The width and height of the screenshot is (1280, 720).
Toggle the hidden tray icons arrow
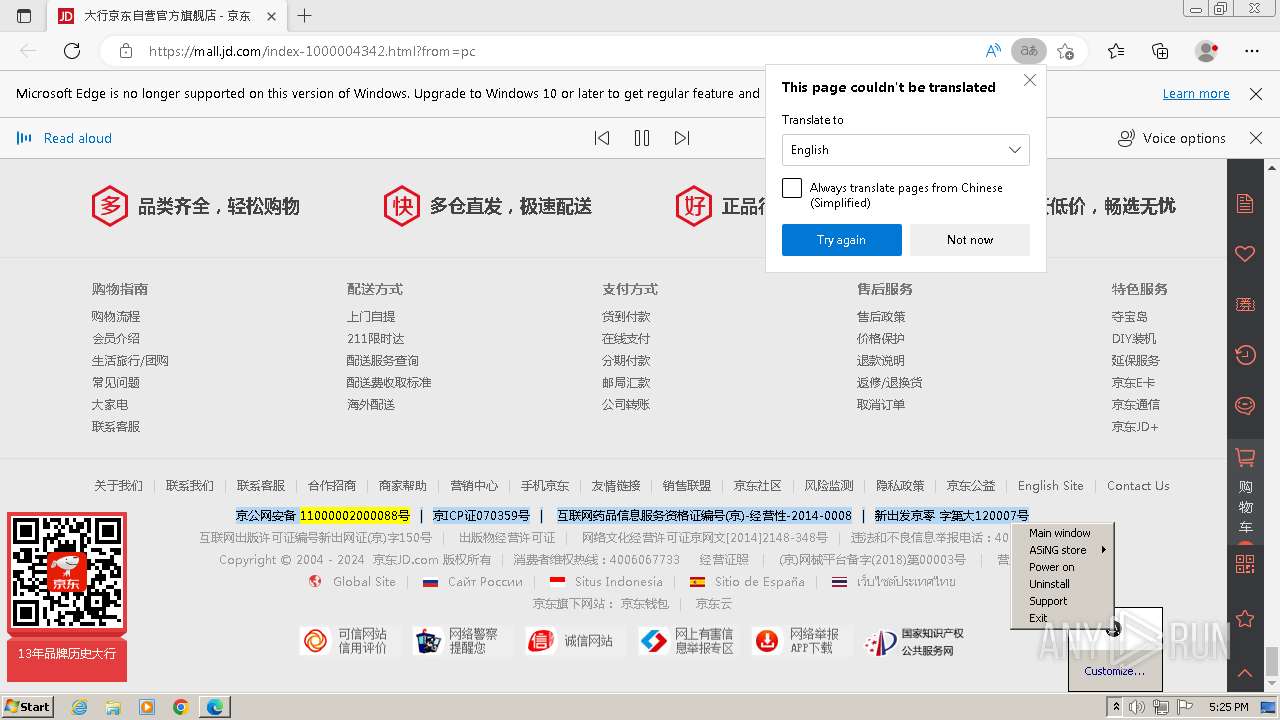[x=1116, y=707]
